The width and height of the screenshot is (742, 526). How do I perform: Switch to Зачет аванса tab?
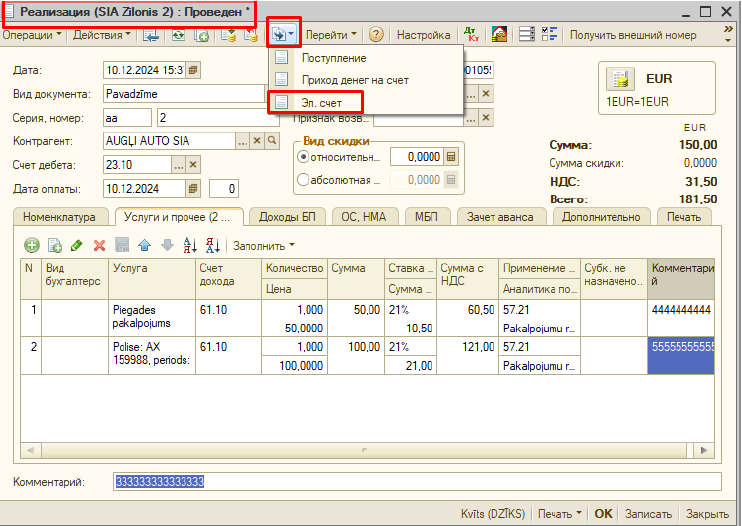click(x=500, y=217)
